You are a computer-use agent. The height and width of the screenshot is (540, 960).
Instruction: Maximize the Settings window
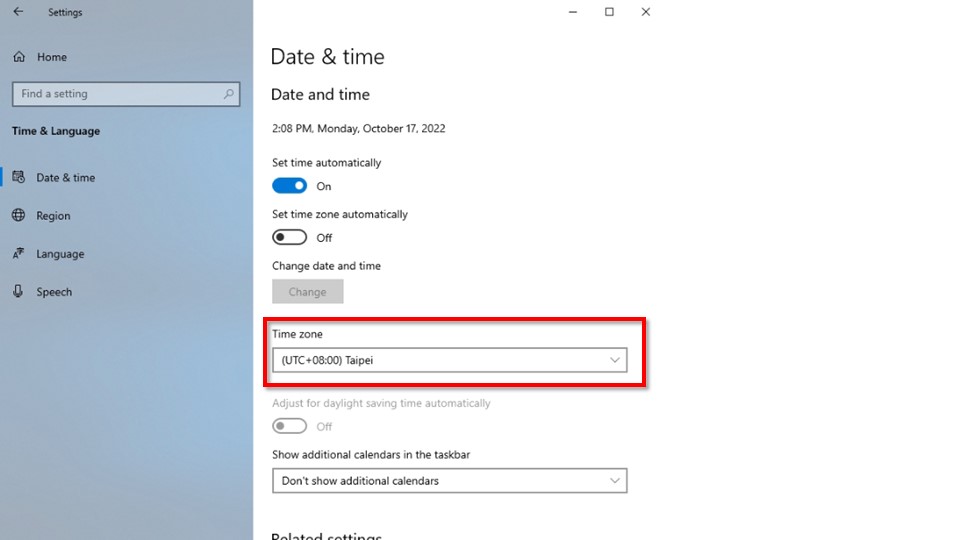click(609, 12)
